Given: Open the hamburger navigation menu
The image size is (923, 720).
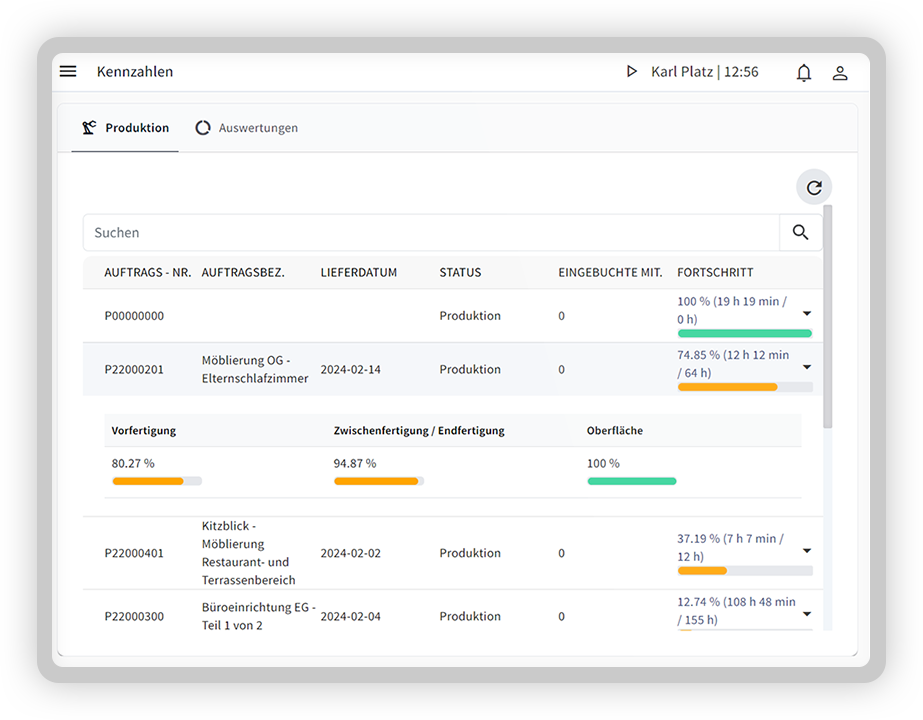Looking at the screenshot, I should pos(68,71).
